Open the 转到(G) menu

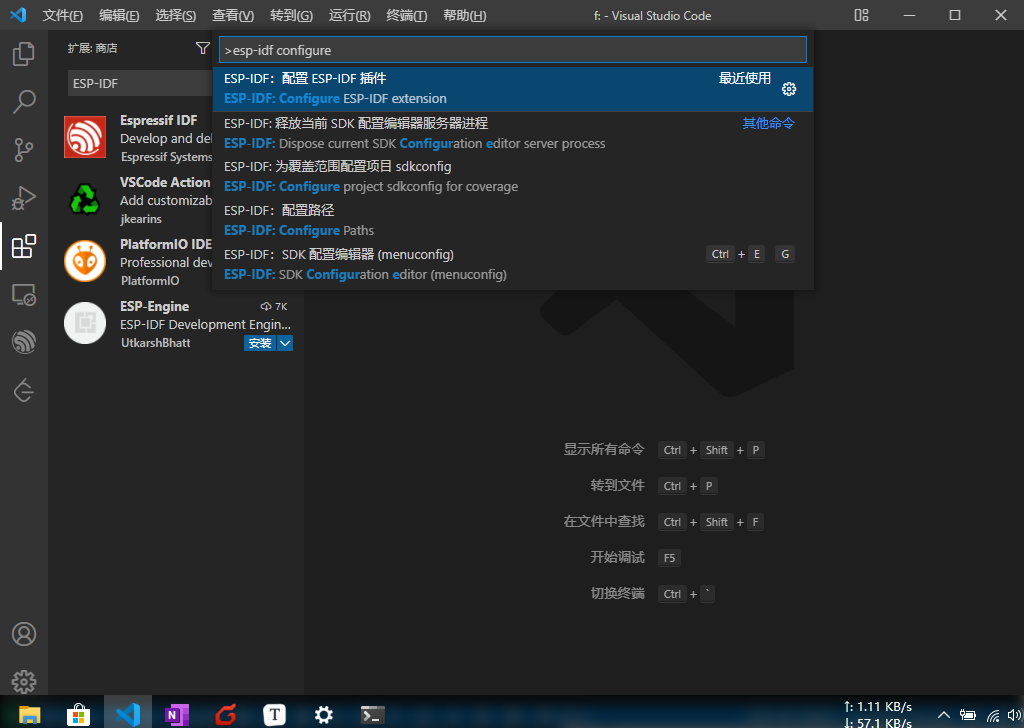tap(291, 15)
